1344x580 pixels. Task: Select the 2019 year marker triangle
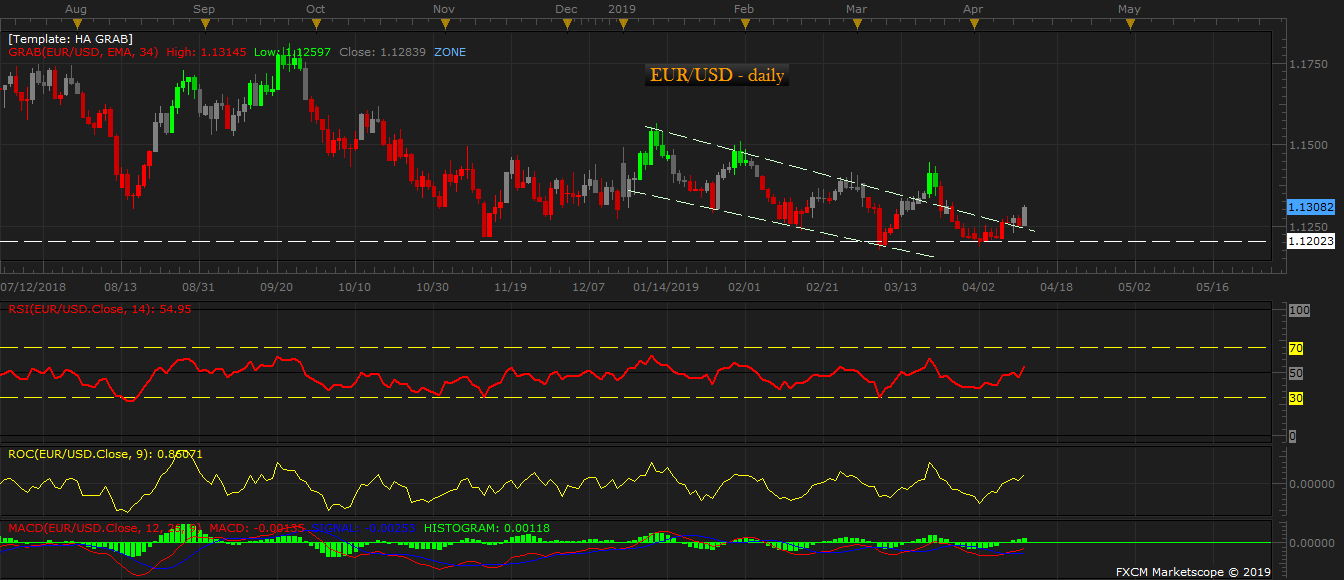622,25
